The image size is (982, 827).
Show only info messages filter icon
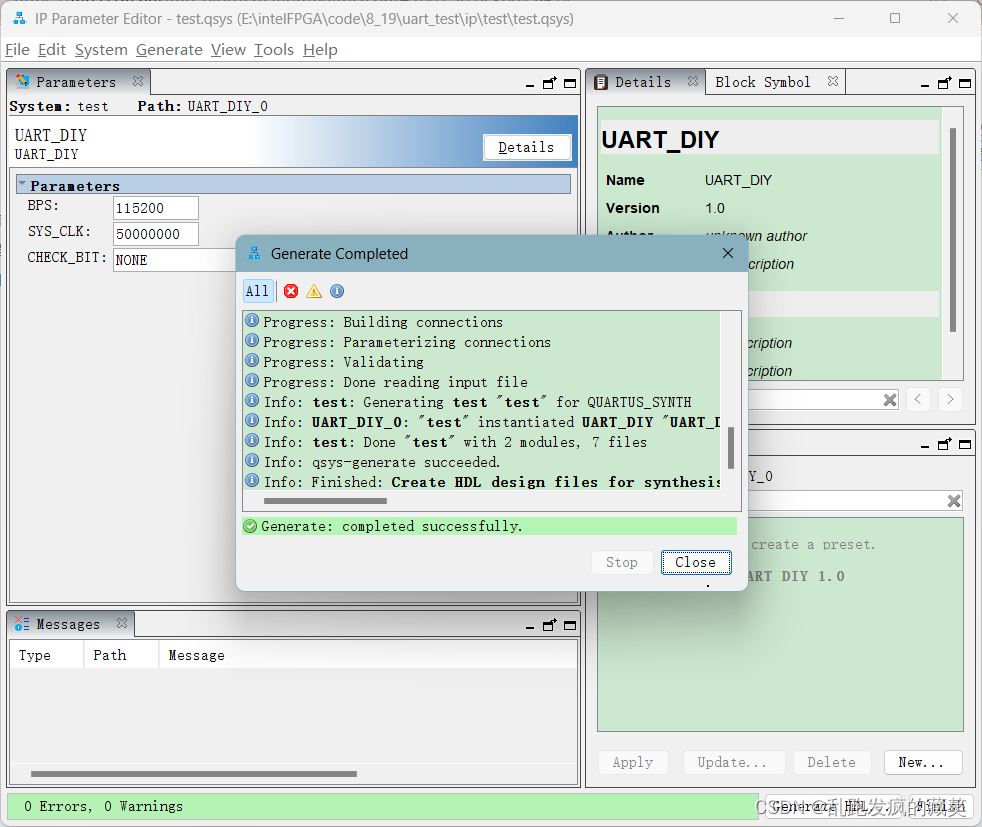coord(337,291)
